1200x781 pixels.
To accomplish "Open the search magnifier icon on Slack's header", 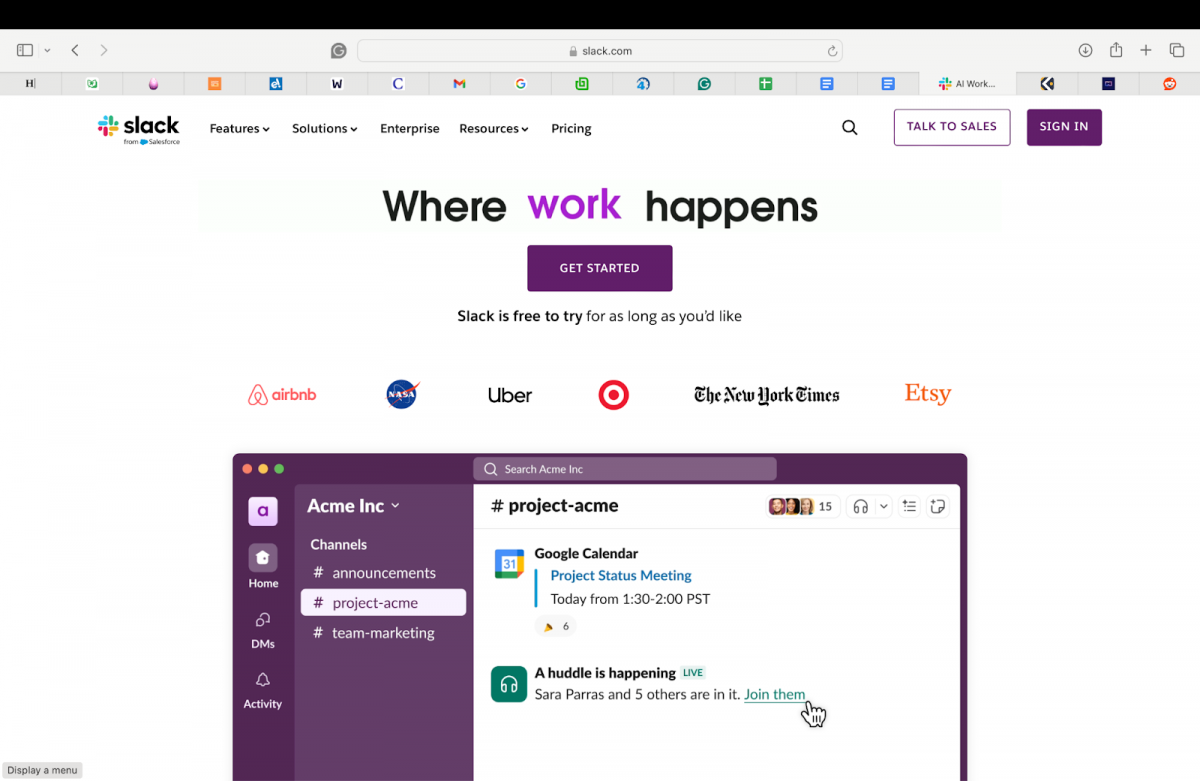I will tap(850, 128).
